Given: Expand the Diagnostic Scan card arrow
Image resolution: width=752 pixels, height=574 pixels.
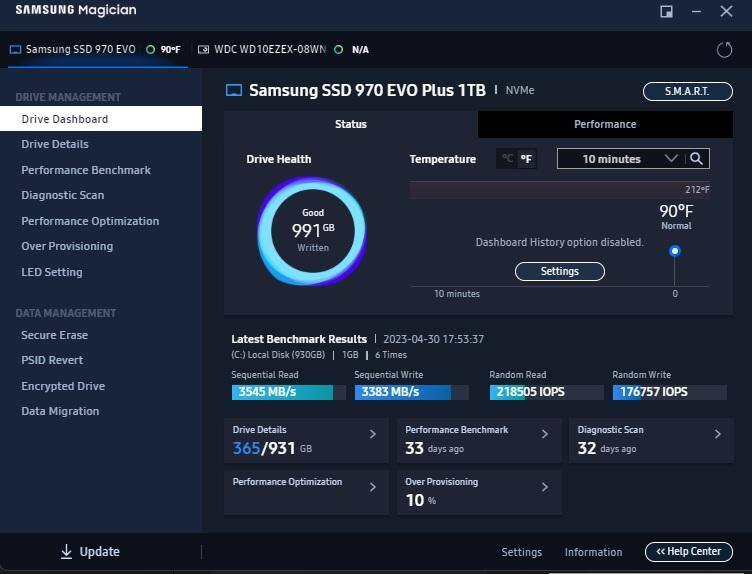Looking at the screenshot, I should pyautogui.click(x=718, y=434).
